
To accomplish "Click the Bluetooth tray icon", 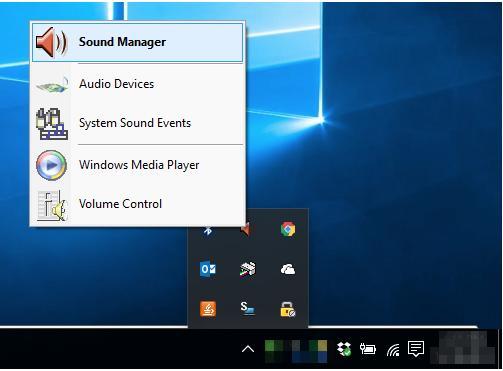I will pos(208,230).
